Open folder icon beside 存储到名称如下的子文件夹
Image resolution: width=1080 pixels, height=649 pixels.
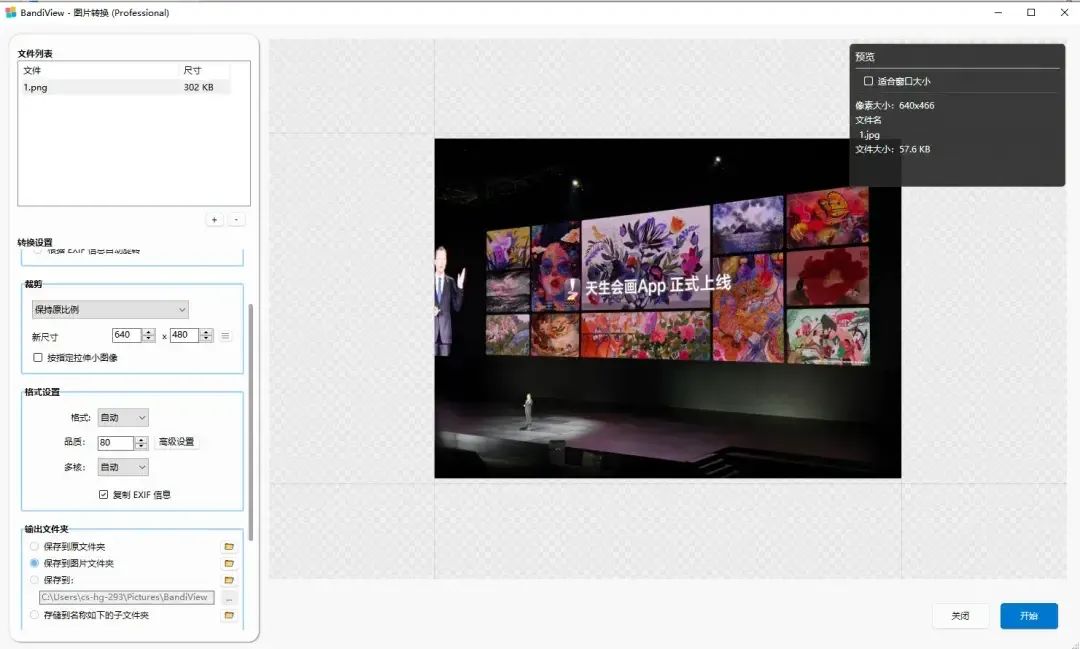click(229, 615)
